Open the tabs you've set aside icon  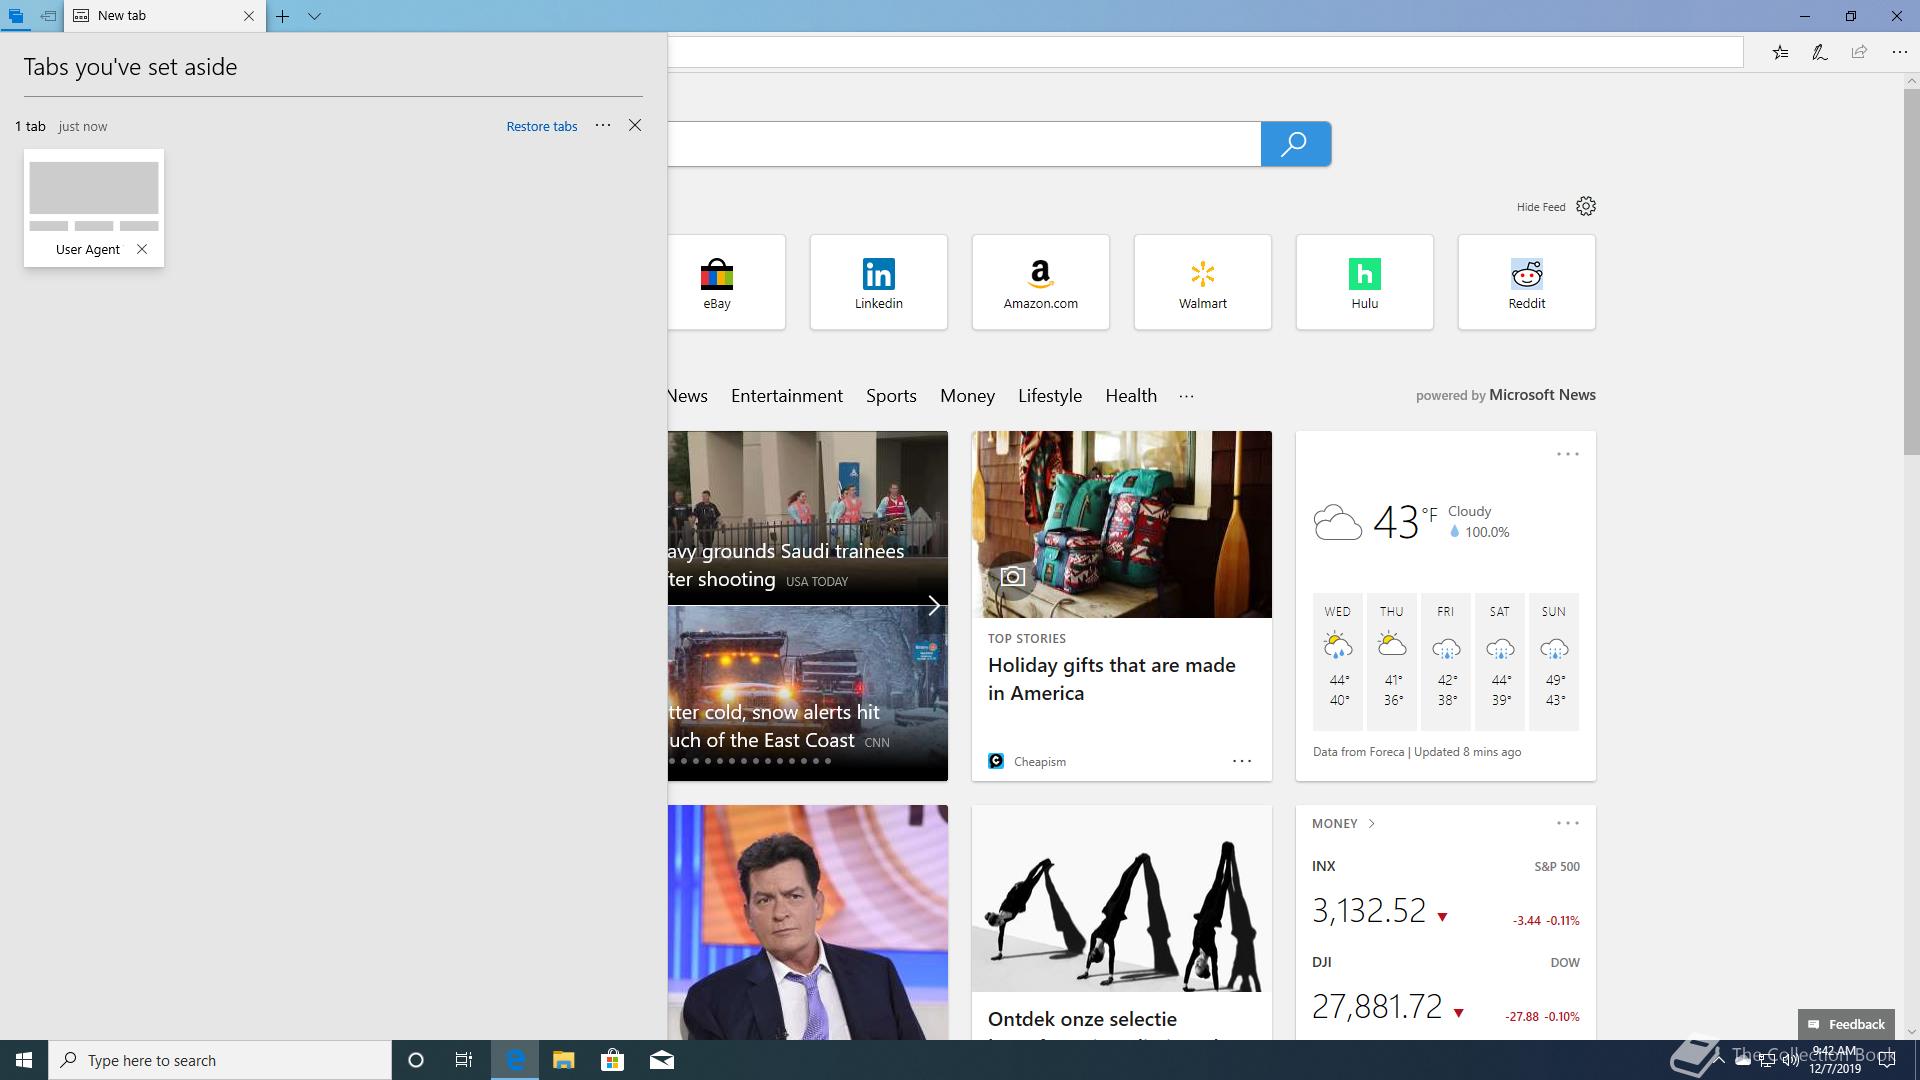(x=16, y=16)
